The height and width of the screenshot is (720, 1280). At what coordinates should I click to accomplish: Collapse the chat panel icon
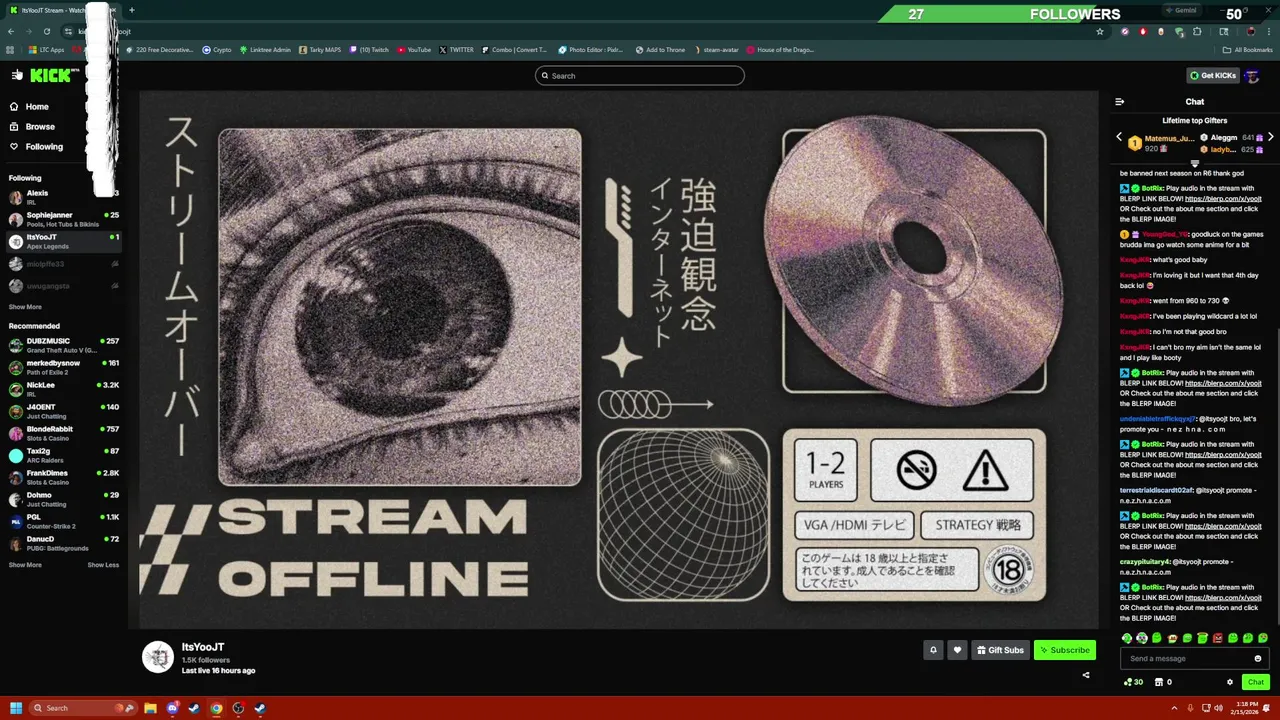coord(1119,102)
